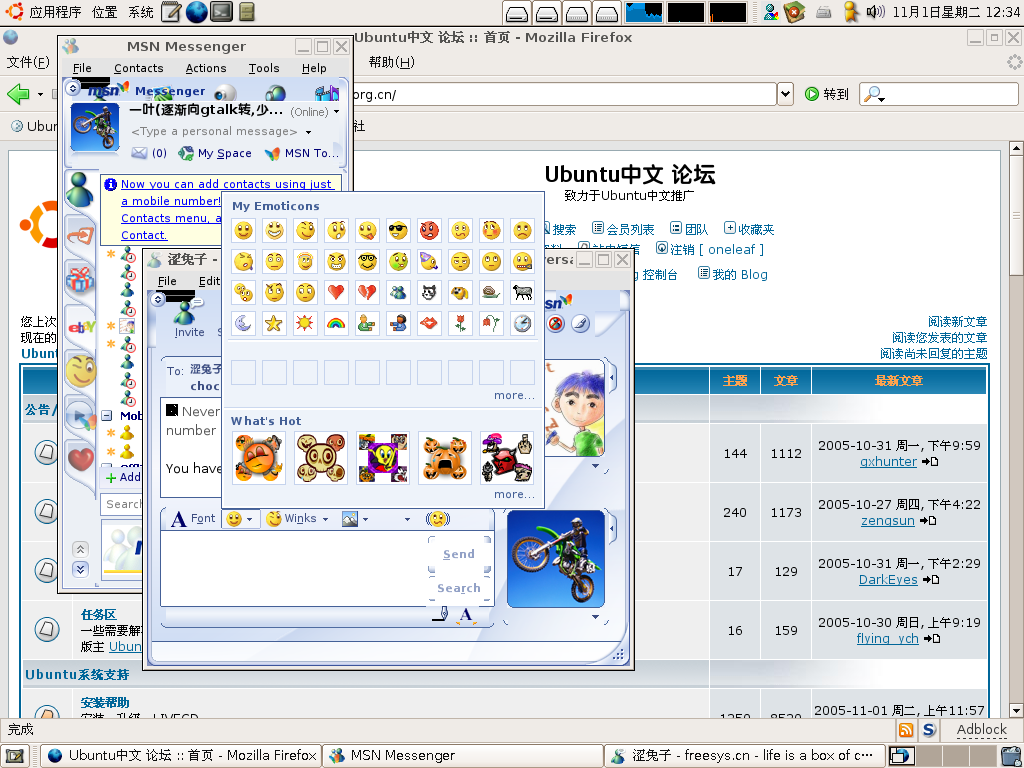This screenshot has height=768, width=1024.
Task: Open the Firefox search engine dropdown
Action: 873,95
